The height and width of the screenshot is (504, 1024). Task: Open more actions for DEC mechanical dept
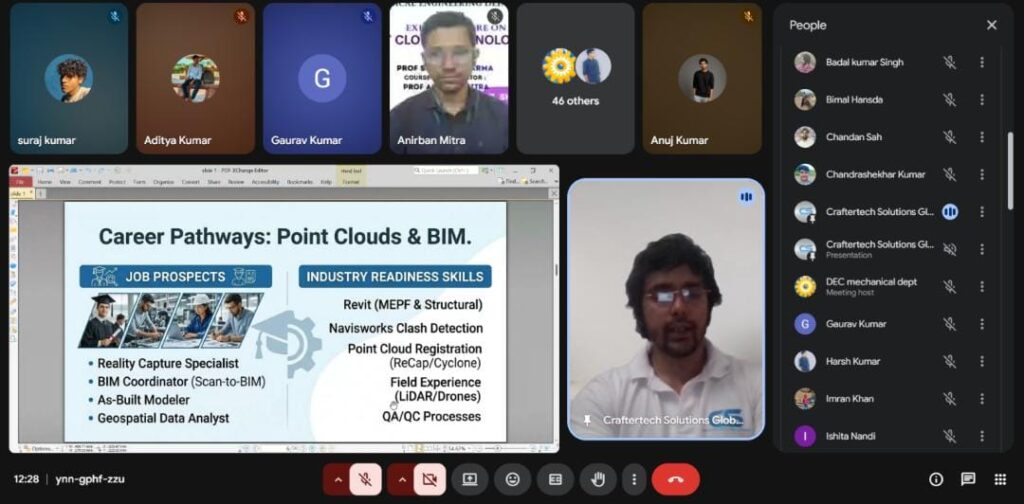(x=982, y=287)
